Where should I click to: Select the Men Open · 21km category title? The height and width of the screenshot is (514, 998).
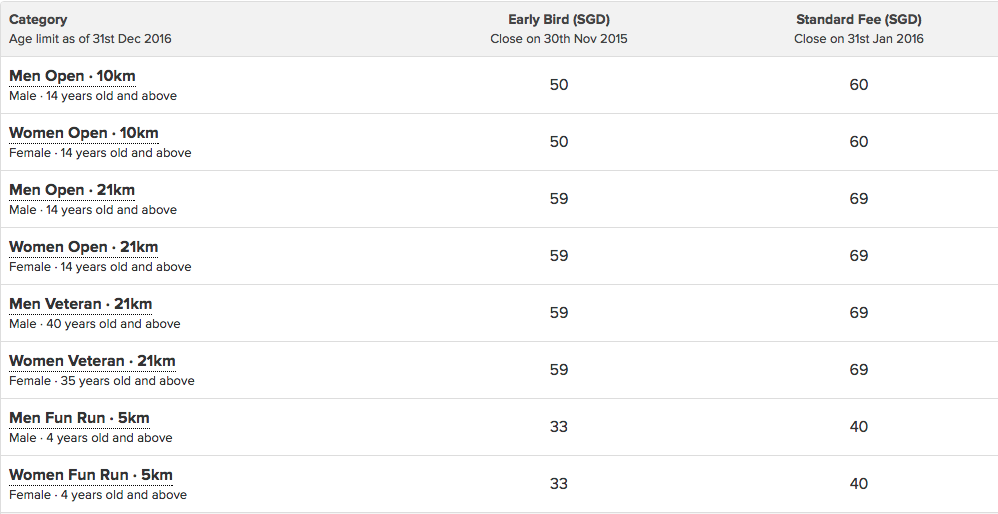pyautogui.click(x=72, y=190)
